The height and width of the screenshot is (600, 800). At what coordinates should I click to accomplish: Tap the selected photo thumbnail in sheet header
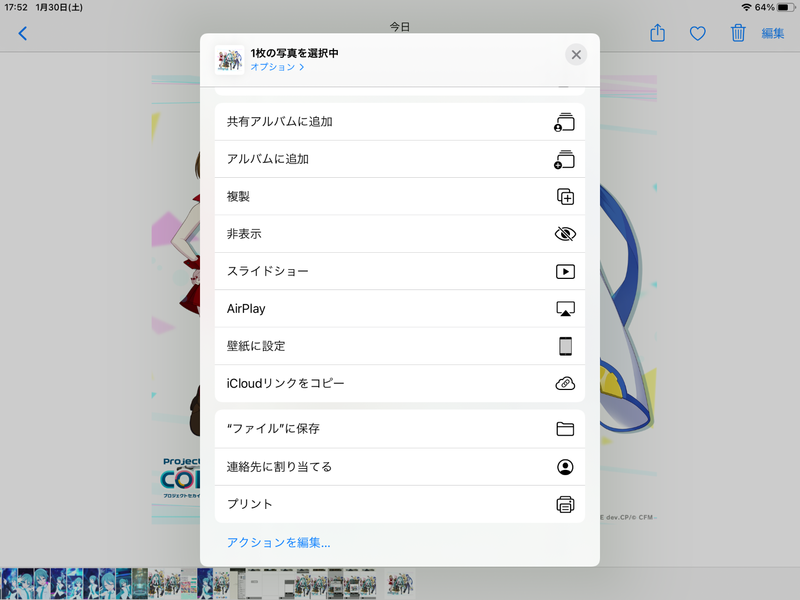(229, 60)
